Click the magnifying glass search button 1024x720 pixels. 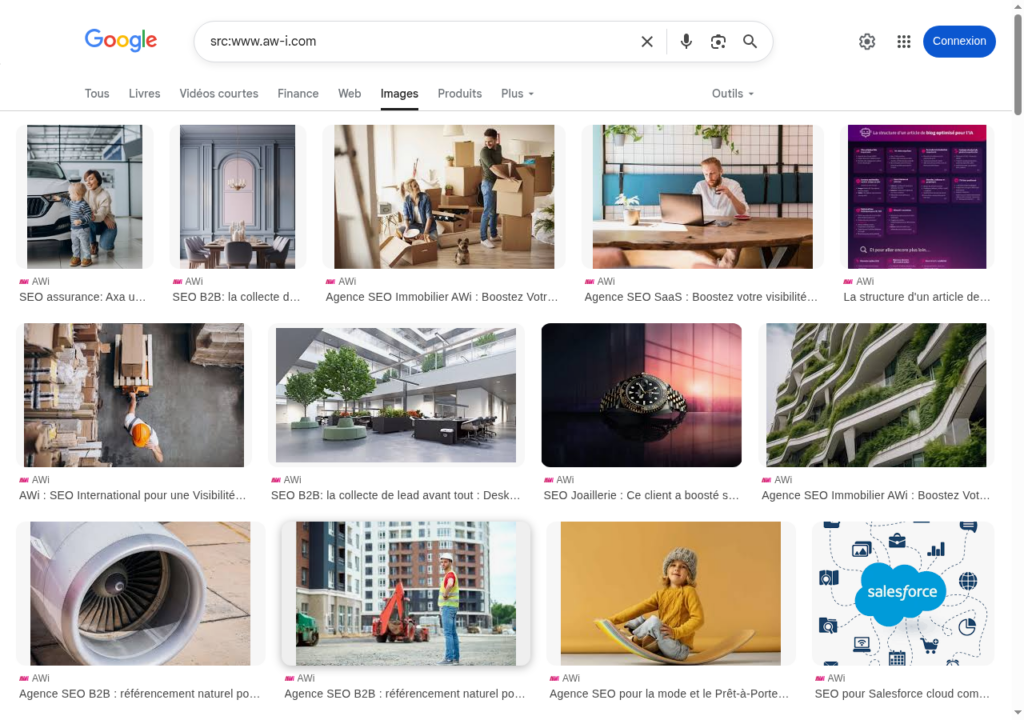[750, 41]
